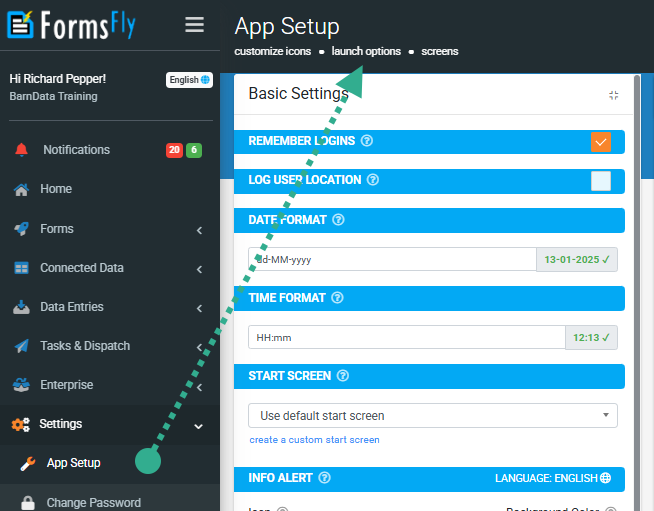The image size is (654, 511).
Task: Open help for Remember Logins
Action: tap(367, 141)
